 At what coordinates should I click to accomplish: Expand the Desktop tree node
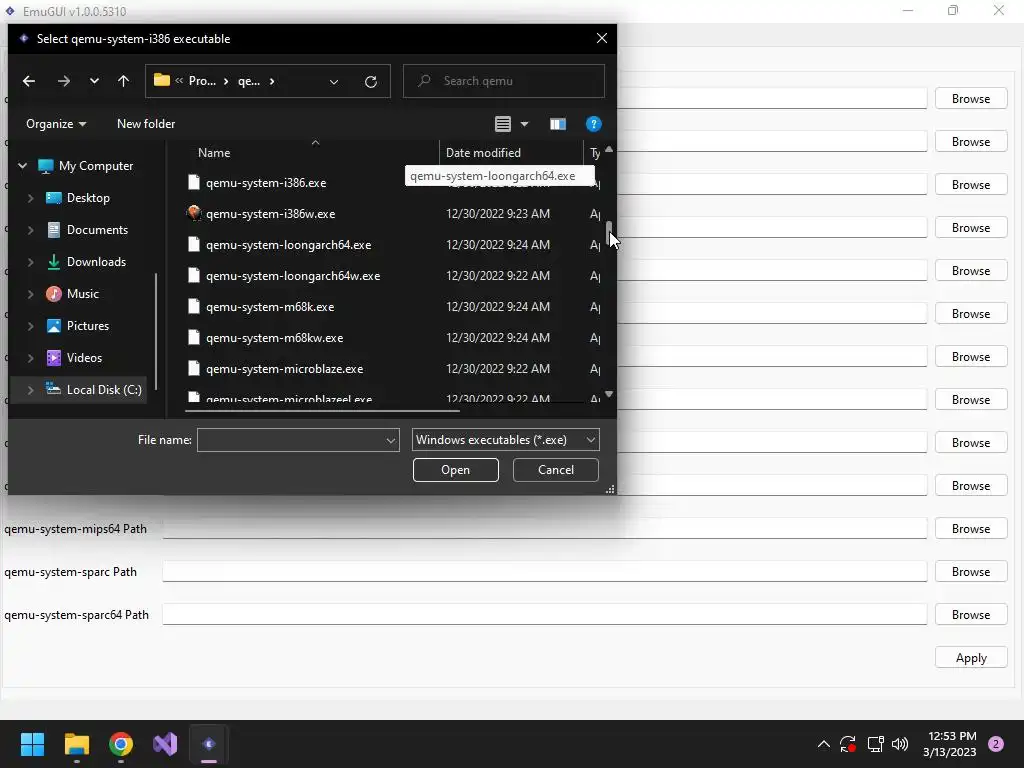click(30, 198)
